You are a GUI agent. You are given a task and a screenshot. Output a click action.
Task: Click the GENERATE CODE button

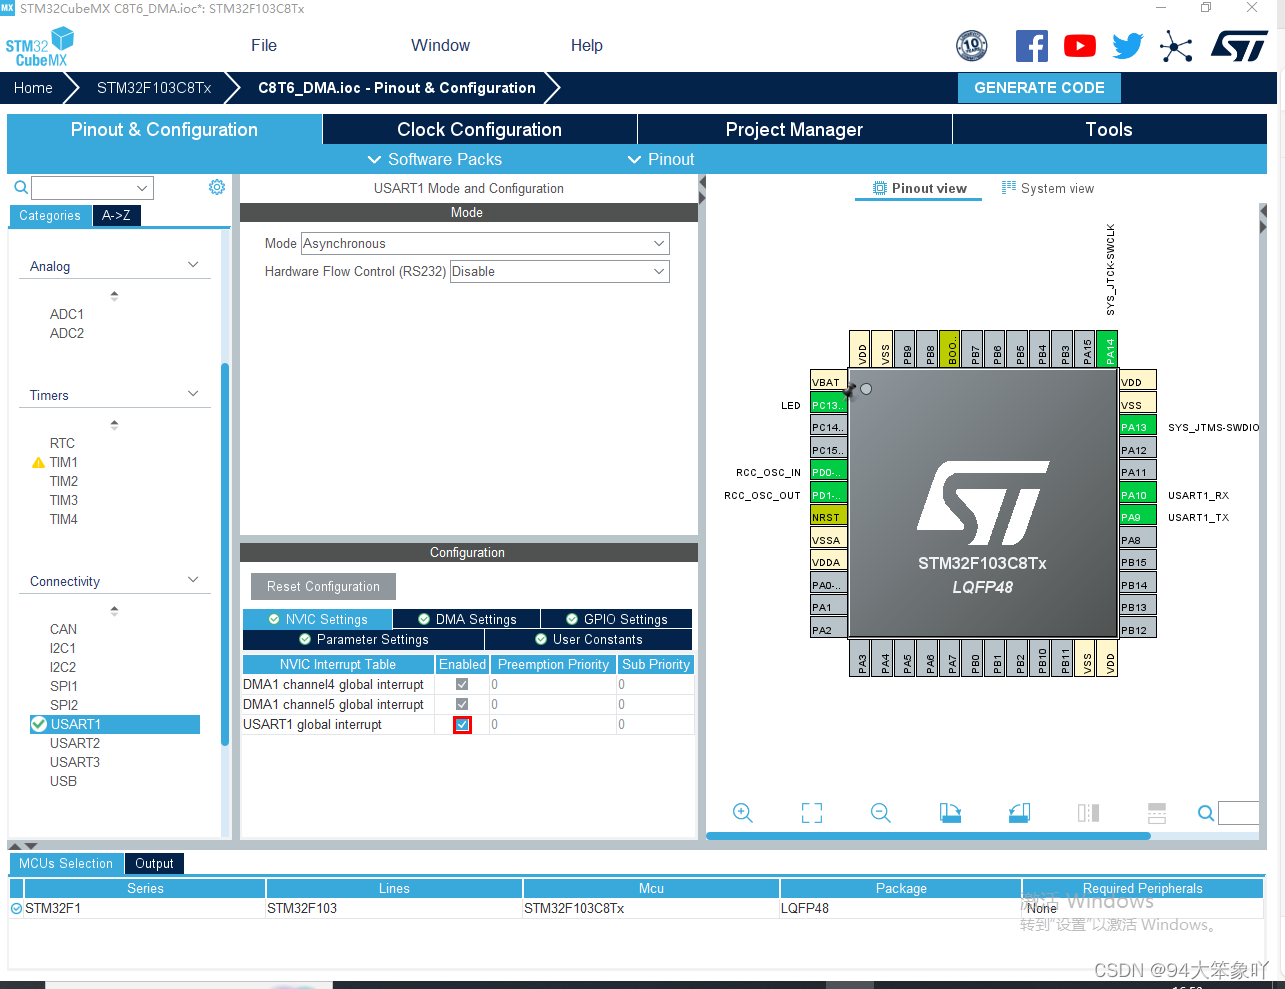1039,88
